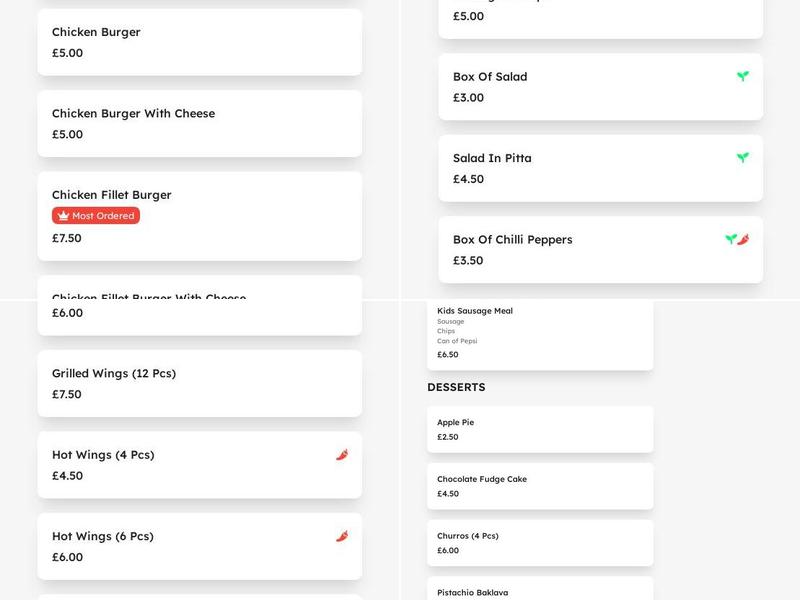Select the spicy icon on Hot Wings (6 Pcs)
Image resolution: width=800 pixels, height=600 pixels.
[342, 535]
